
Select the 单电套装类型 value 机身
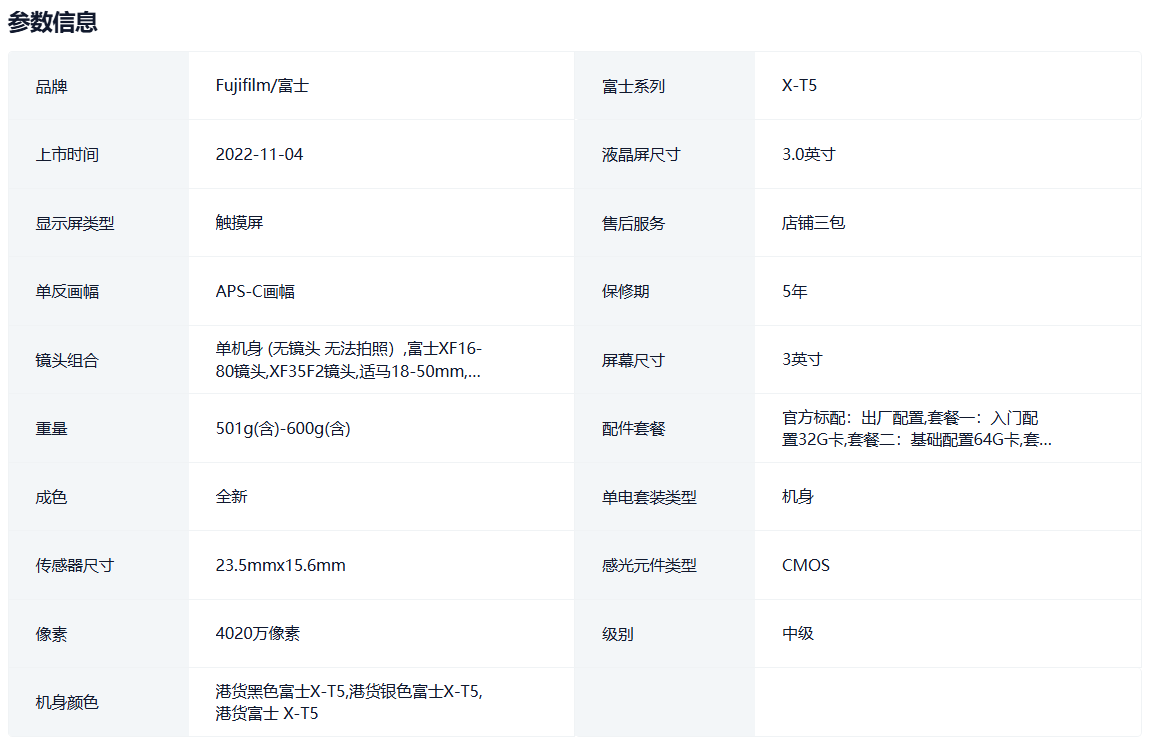tap(797, 496)
